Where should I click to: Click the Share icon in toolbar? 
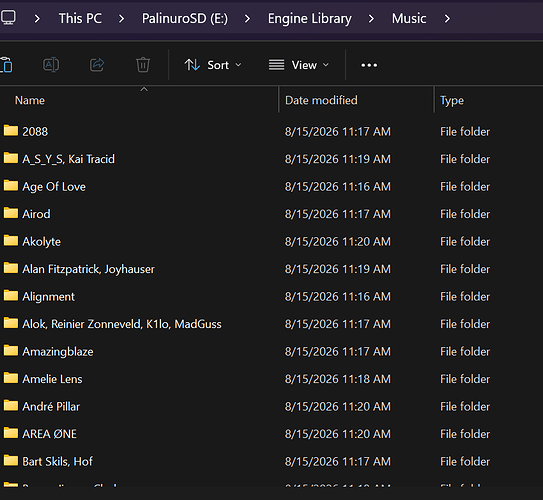tap(97, 65)
